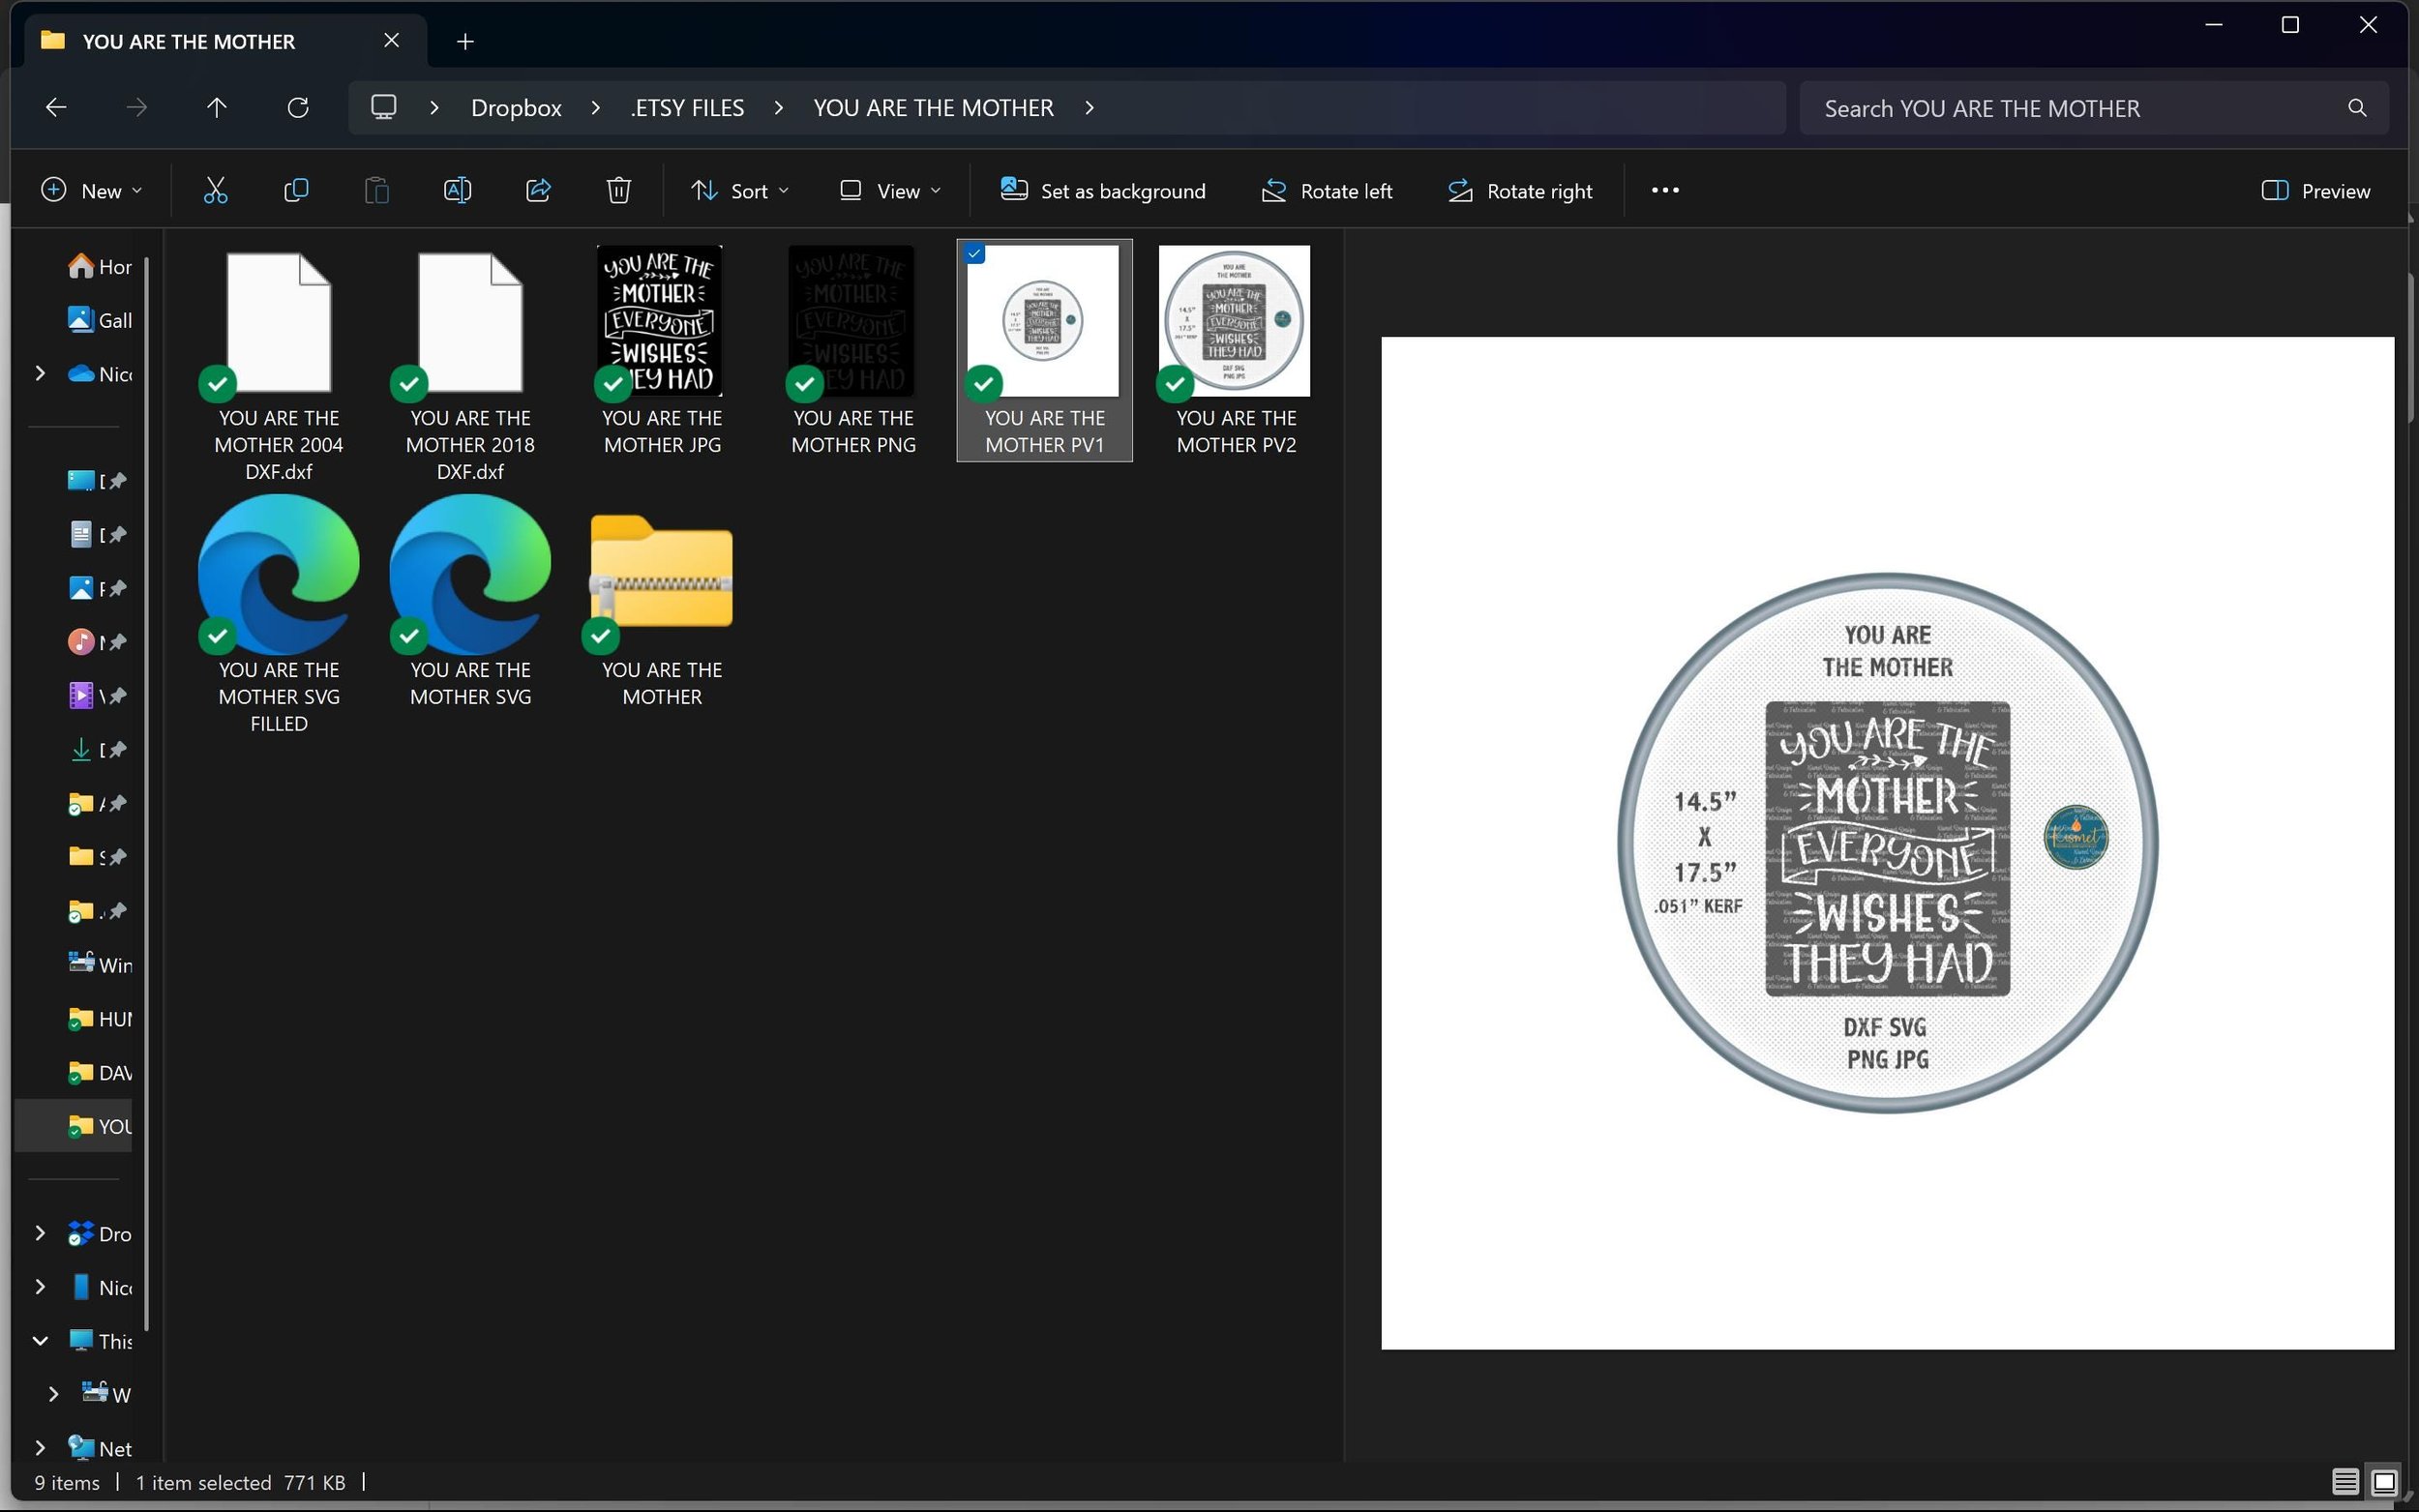Close the YOU ARE THE MOTHER tab
The width and height of the screenshot is (2419, 1512).
click(391, 40)
